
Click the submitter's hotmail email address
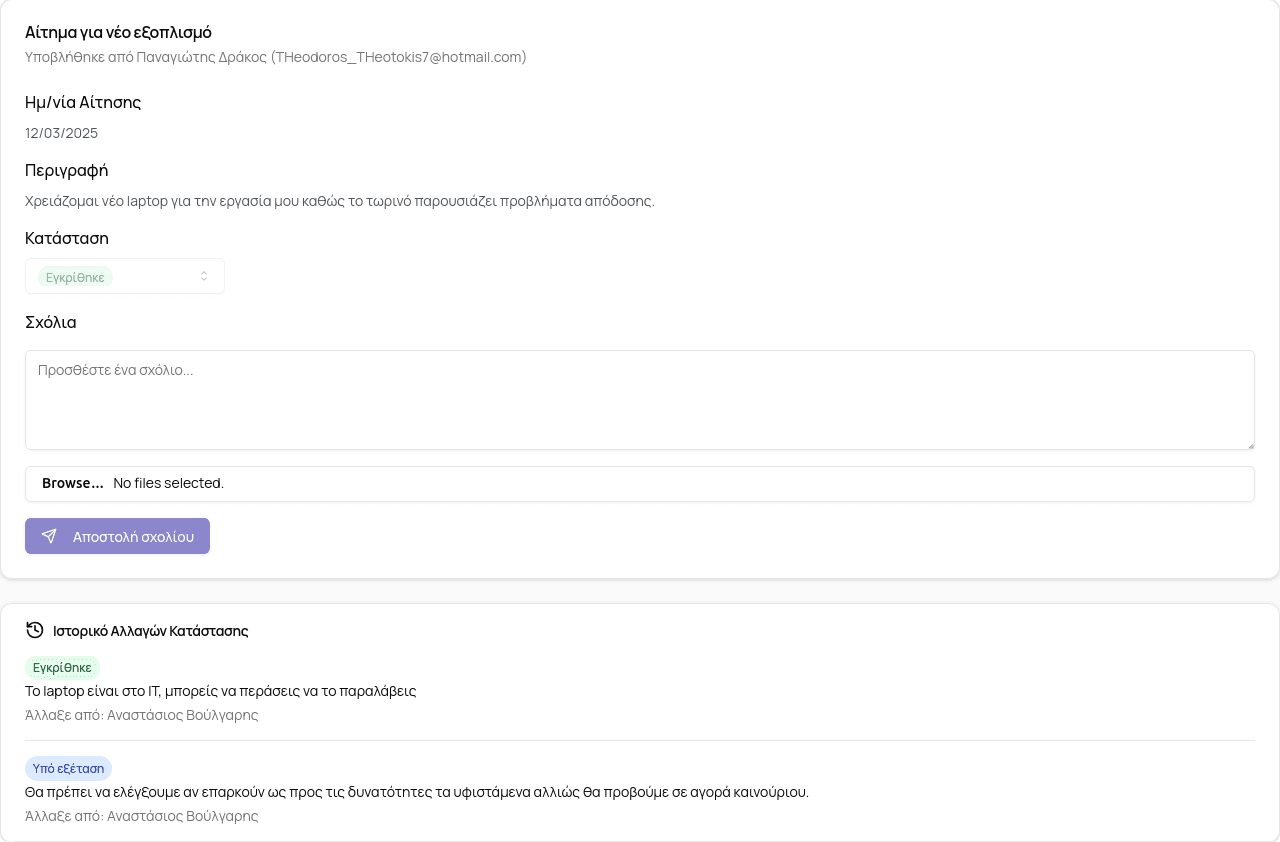click(399, 57)
